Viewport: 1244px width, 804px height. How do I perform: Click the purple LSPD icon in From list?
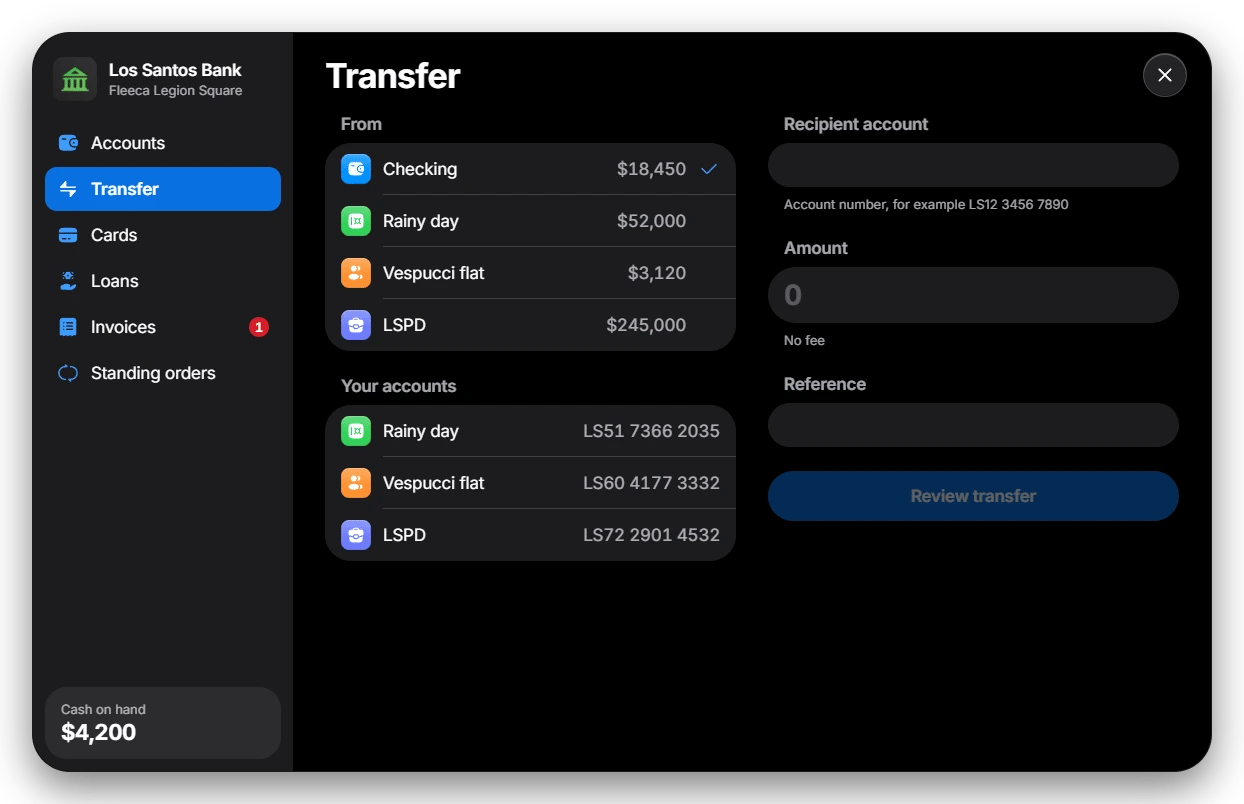tap(356, 325)
